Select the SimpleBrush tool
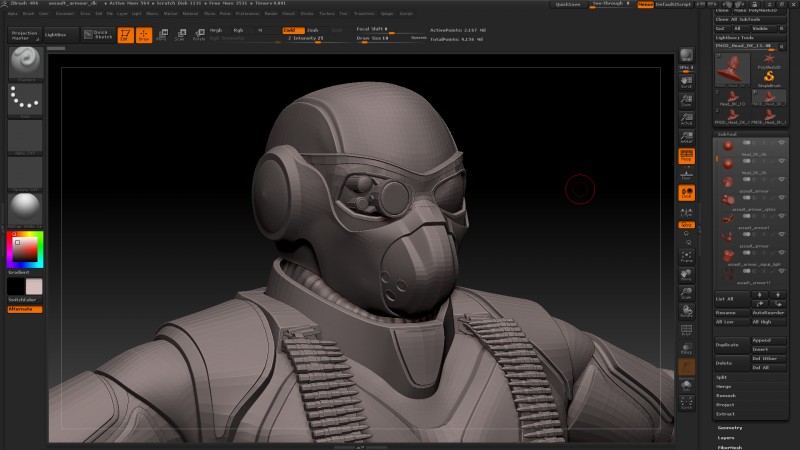 (x=769, y=78)
